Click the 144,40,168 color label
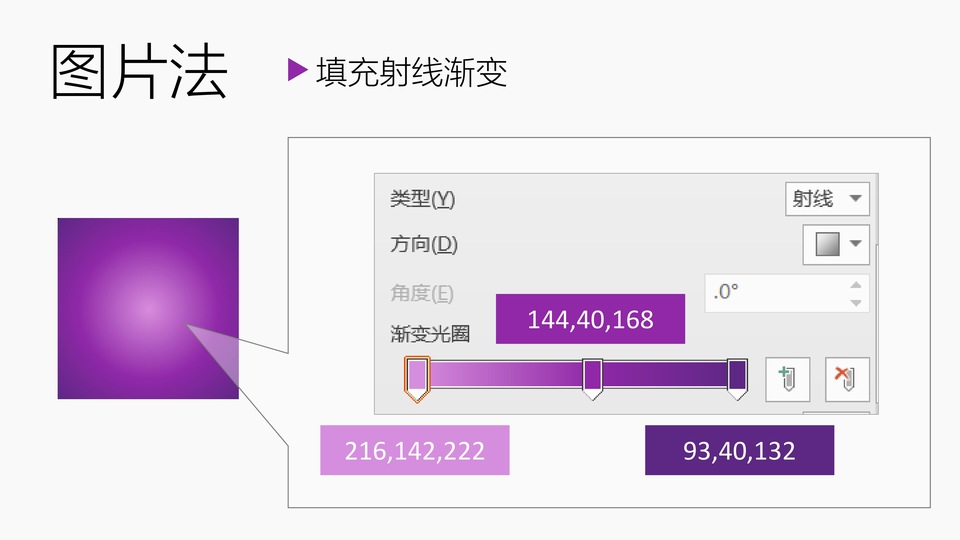Viewport: 960px width, 540px height. [x=590, y=319]
